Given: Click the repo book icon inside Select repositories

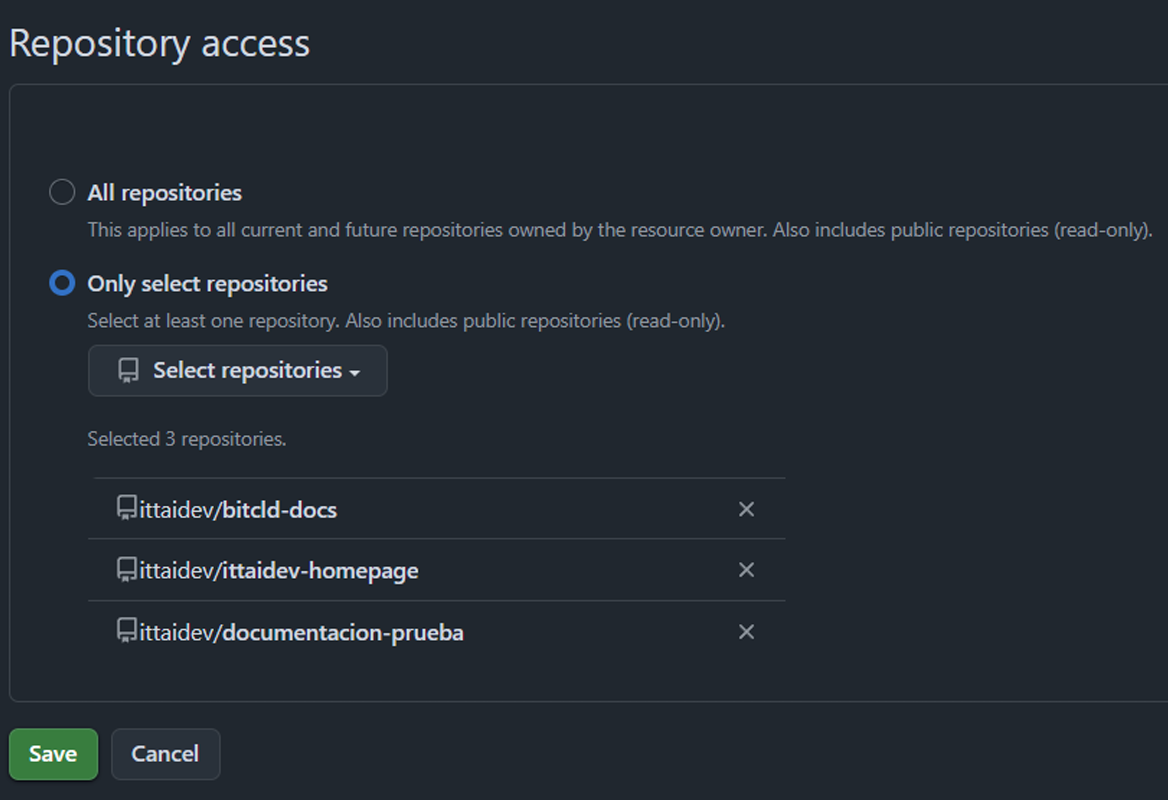Looking at the screenshot, I should (x=126, y=370).
